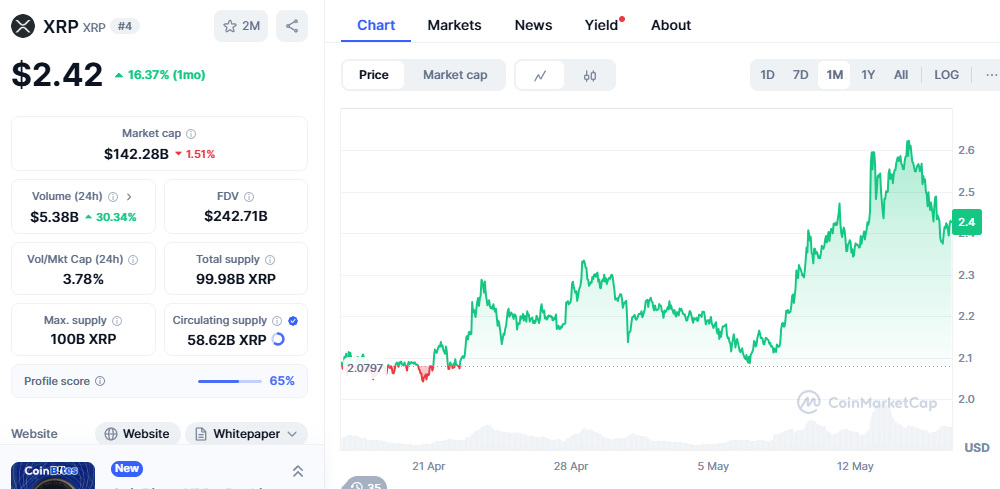The height and width of the screenshot is (489, 1000).
Task: Show Market cap info tooltip icon
Action: click(x=191, y=134)
